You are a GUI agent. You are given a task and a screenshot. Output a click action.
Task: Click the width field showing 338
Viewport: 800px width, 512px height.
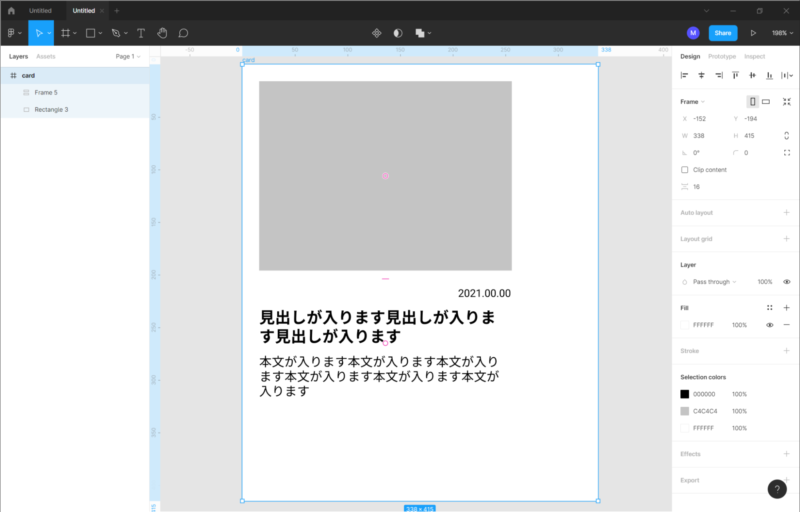[699, 136]
